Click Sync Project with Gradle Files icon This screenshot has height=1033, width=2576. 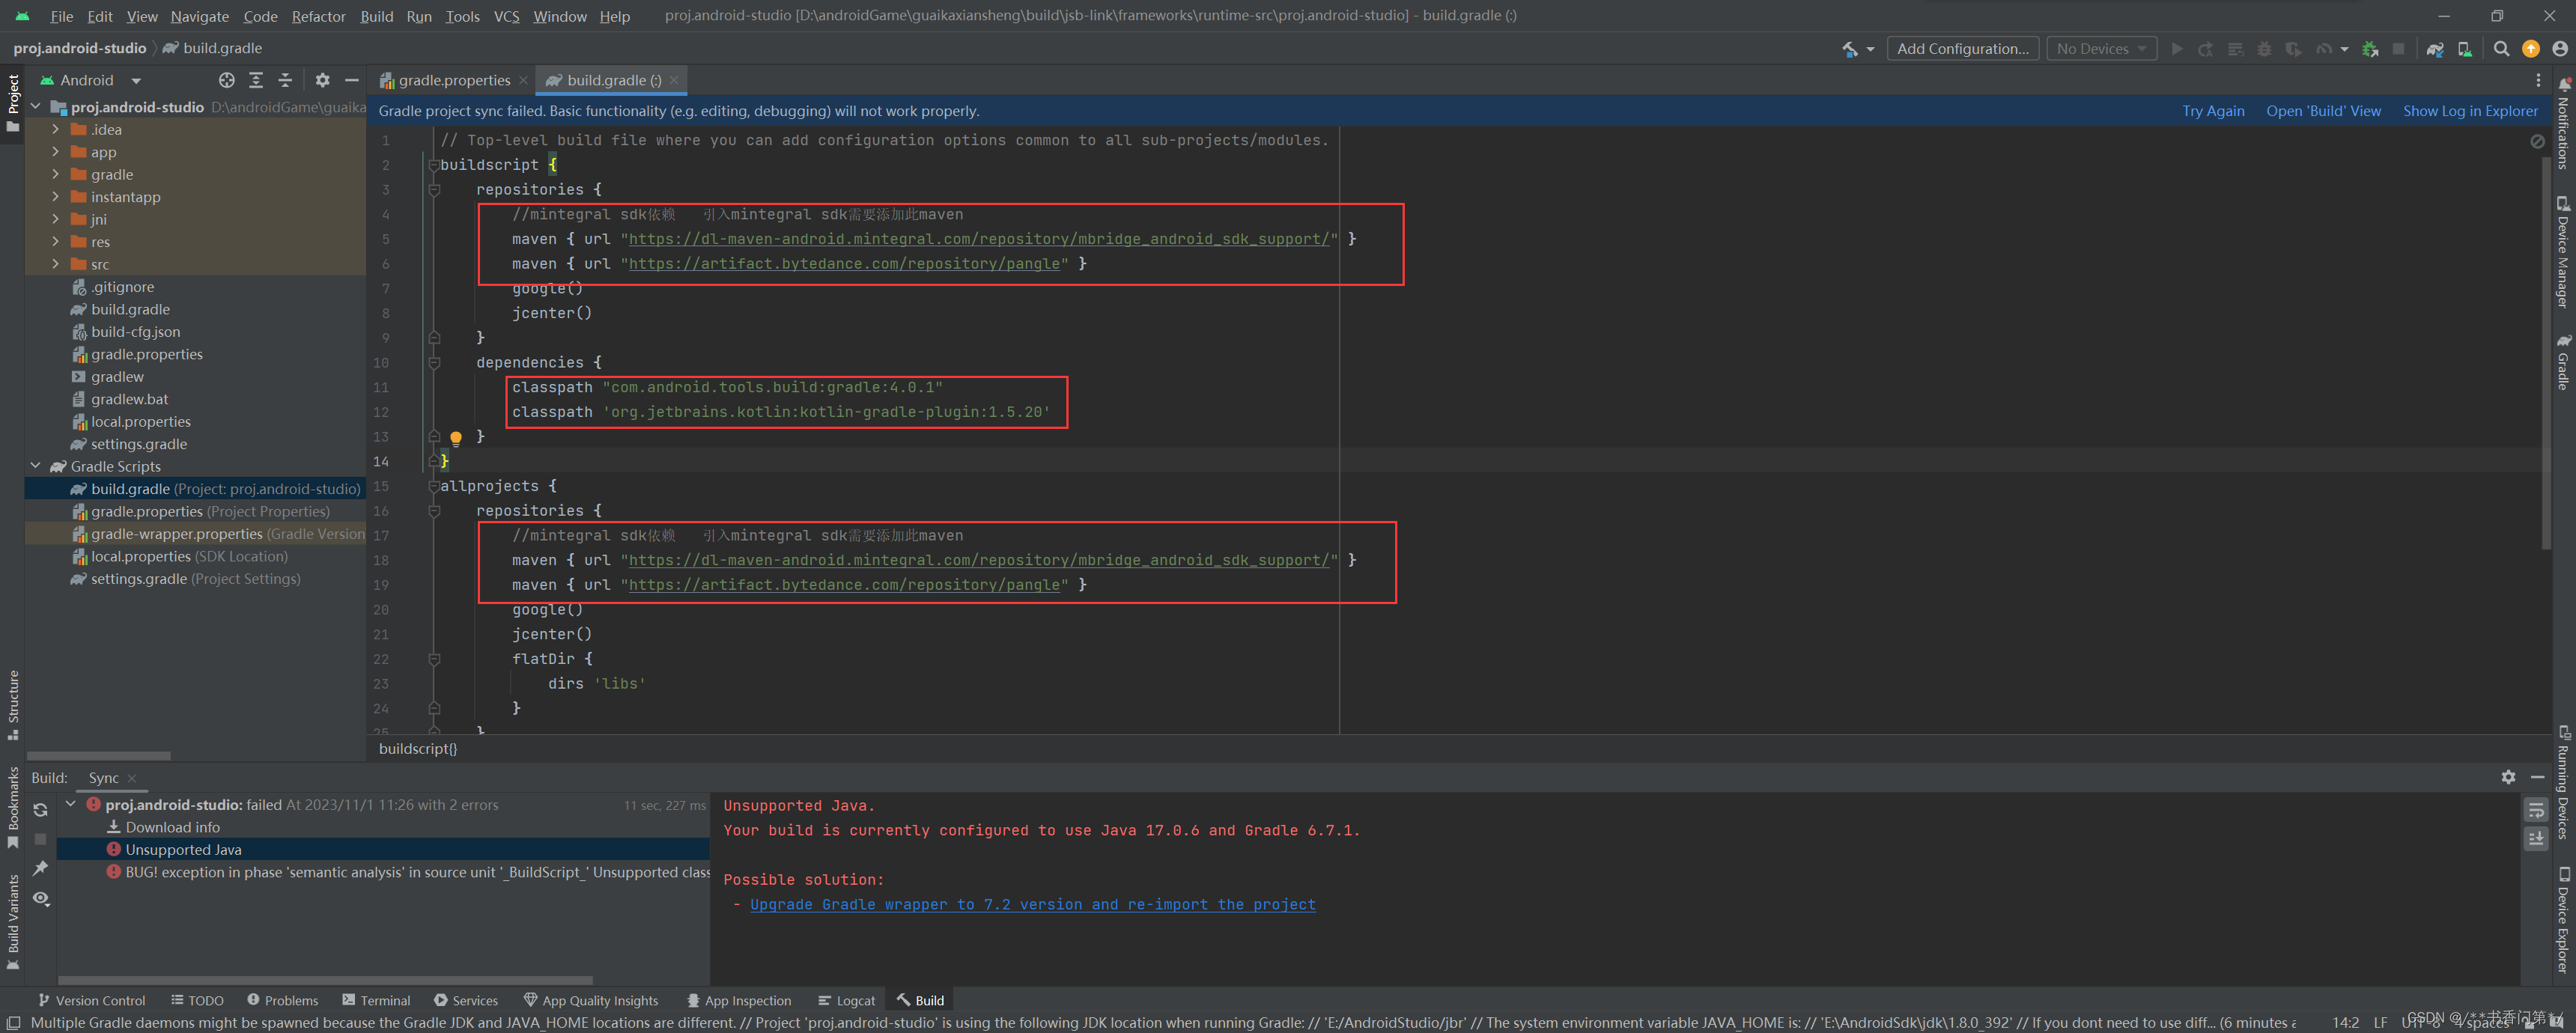click(2434, 49)
